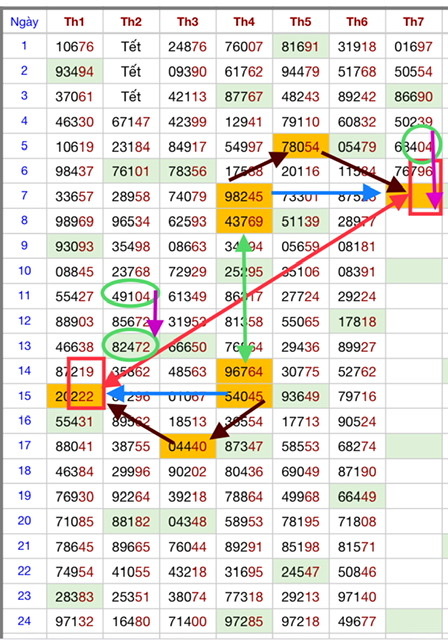This screenshot has width=448, height=640.
Task: Click orange cell 20222 on day 15
Action: point(75,396)
